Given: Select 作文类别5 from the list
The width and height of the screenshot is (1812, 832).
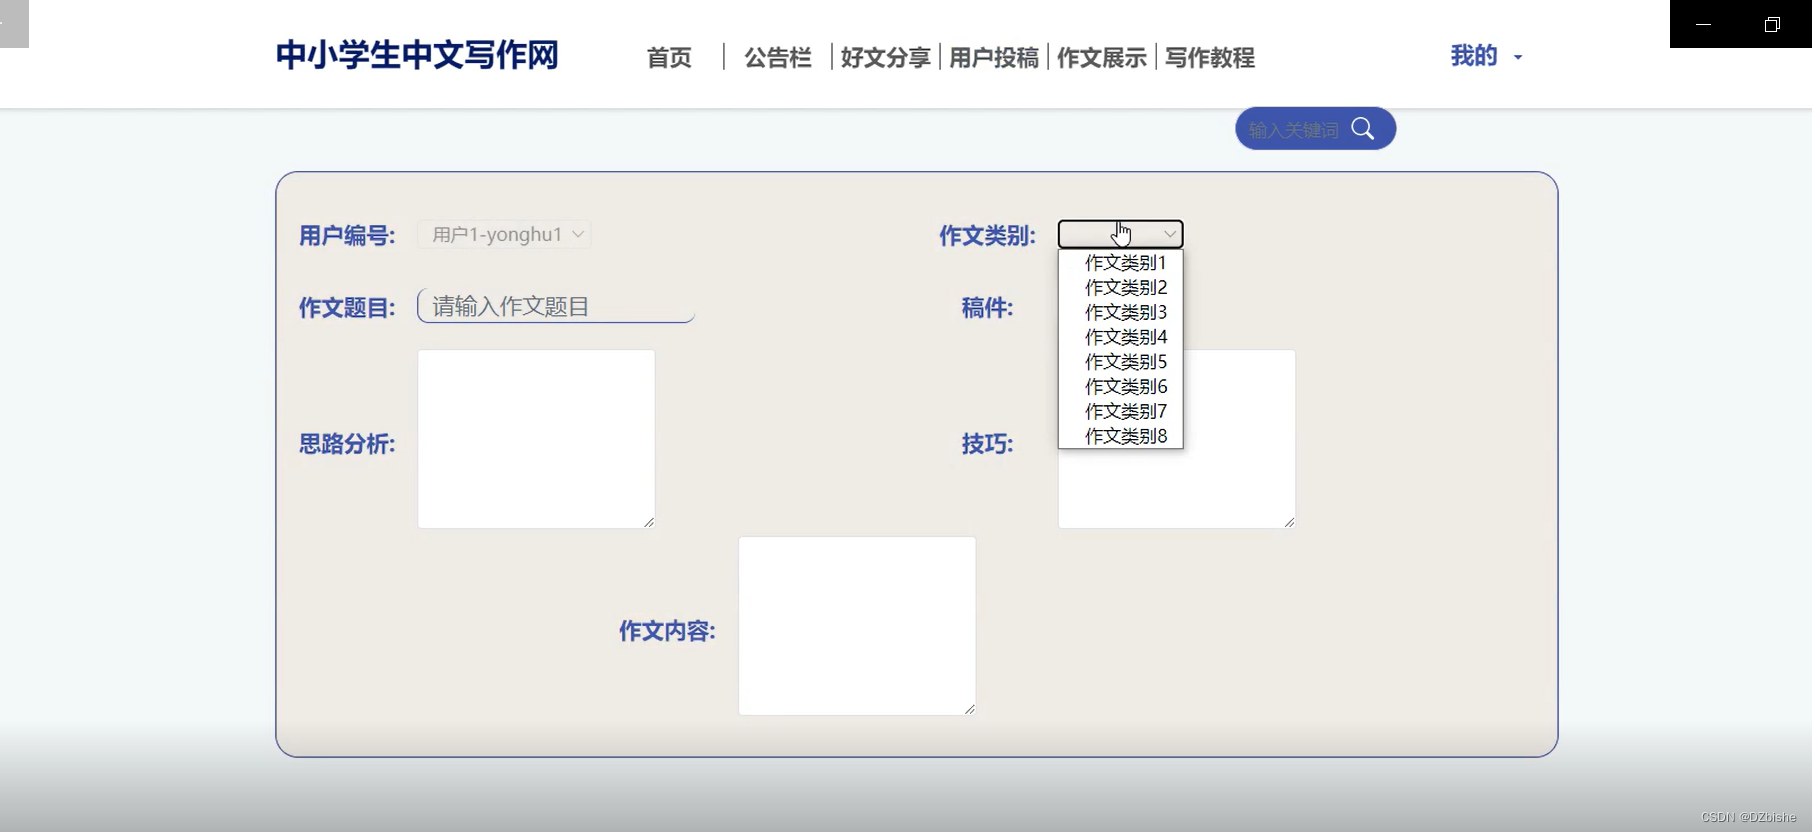Looking at the screenshot, I should click(x=1121, y=362).
